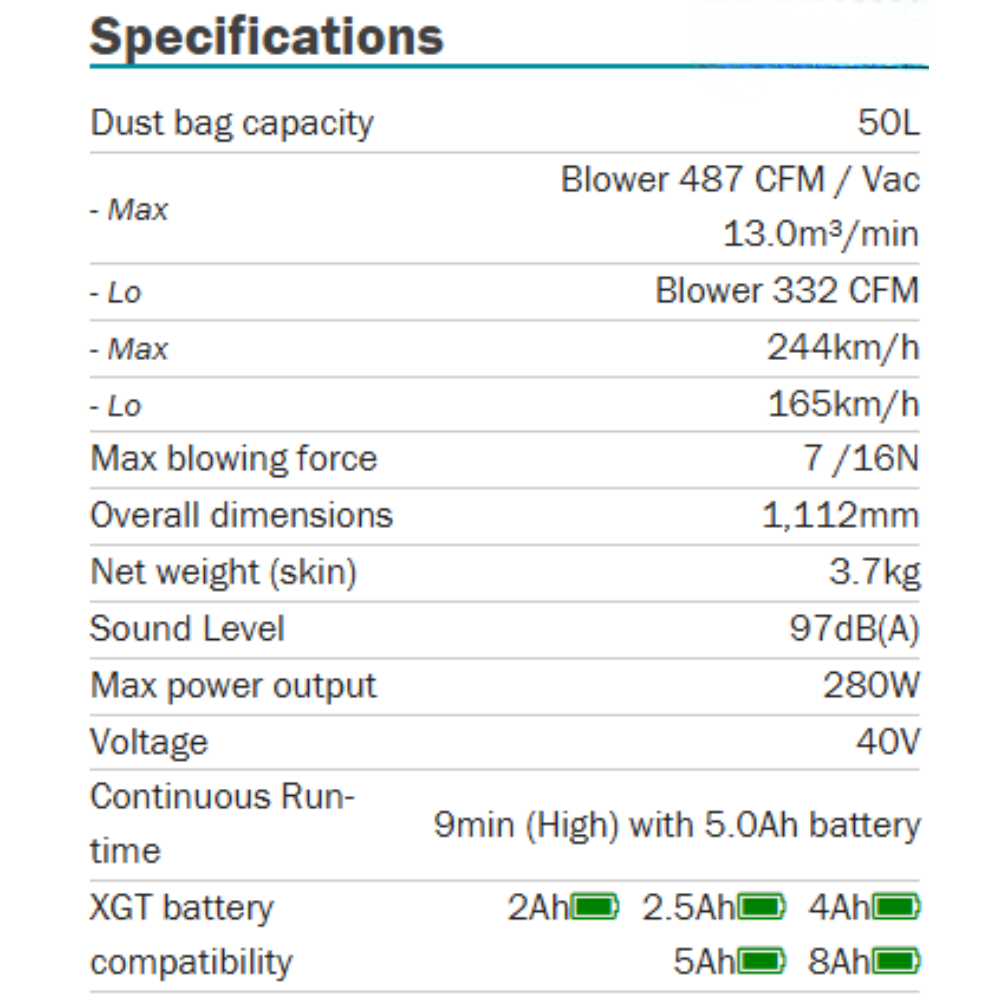The image size is (1000, 1000).
Task: Click the 1,112mm dimensions value
Action: (840, 516)
